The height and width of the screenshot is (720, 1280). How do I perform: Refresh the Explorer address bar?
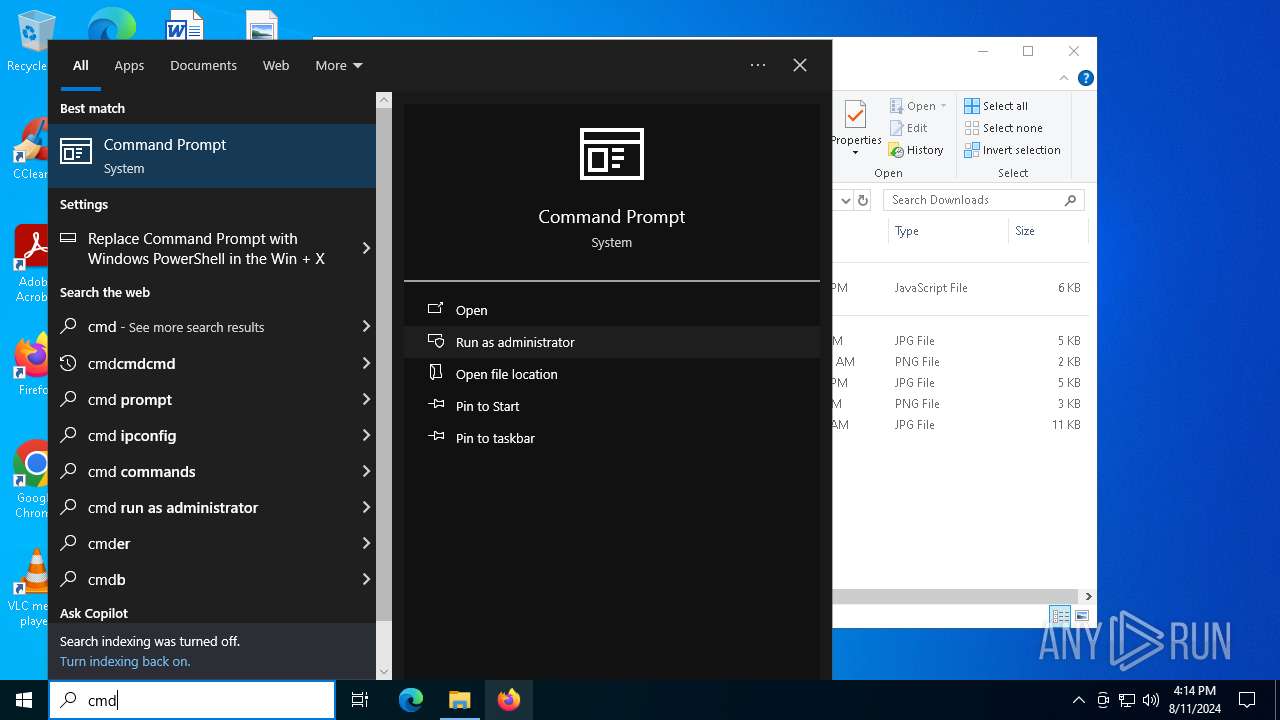click(x=863, y=200)
